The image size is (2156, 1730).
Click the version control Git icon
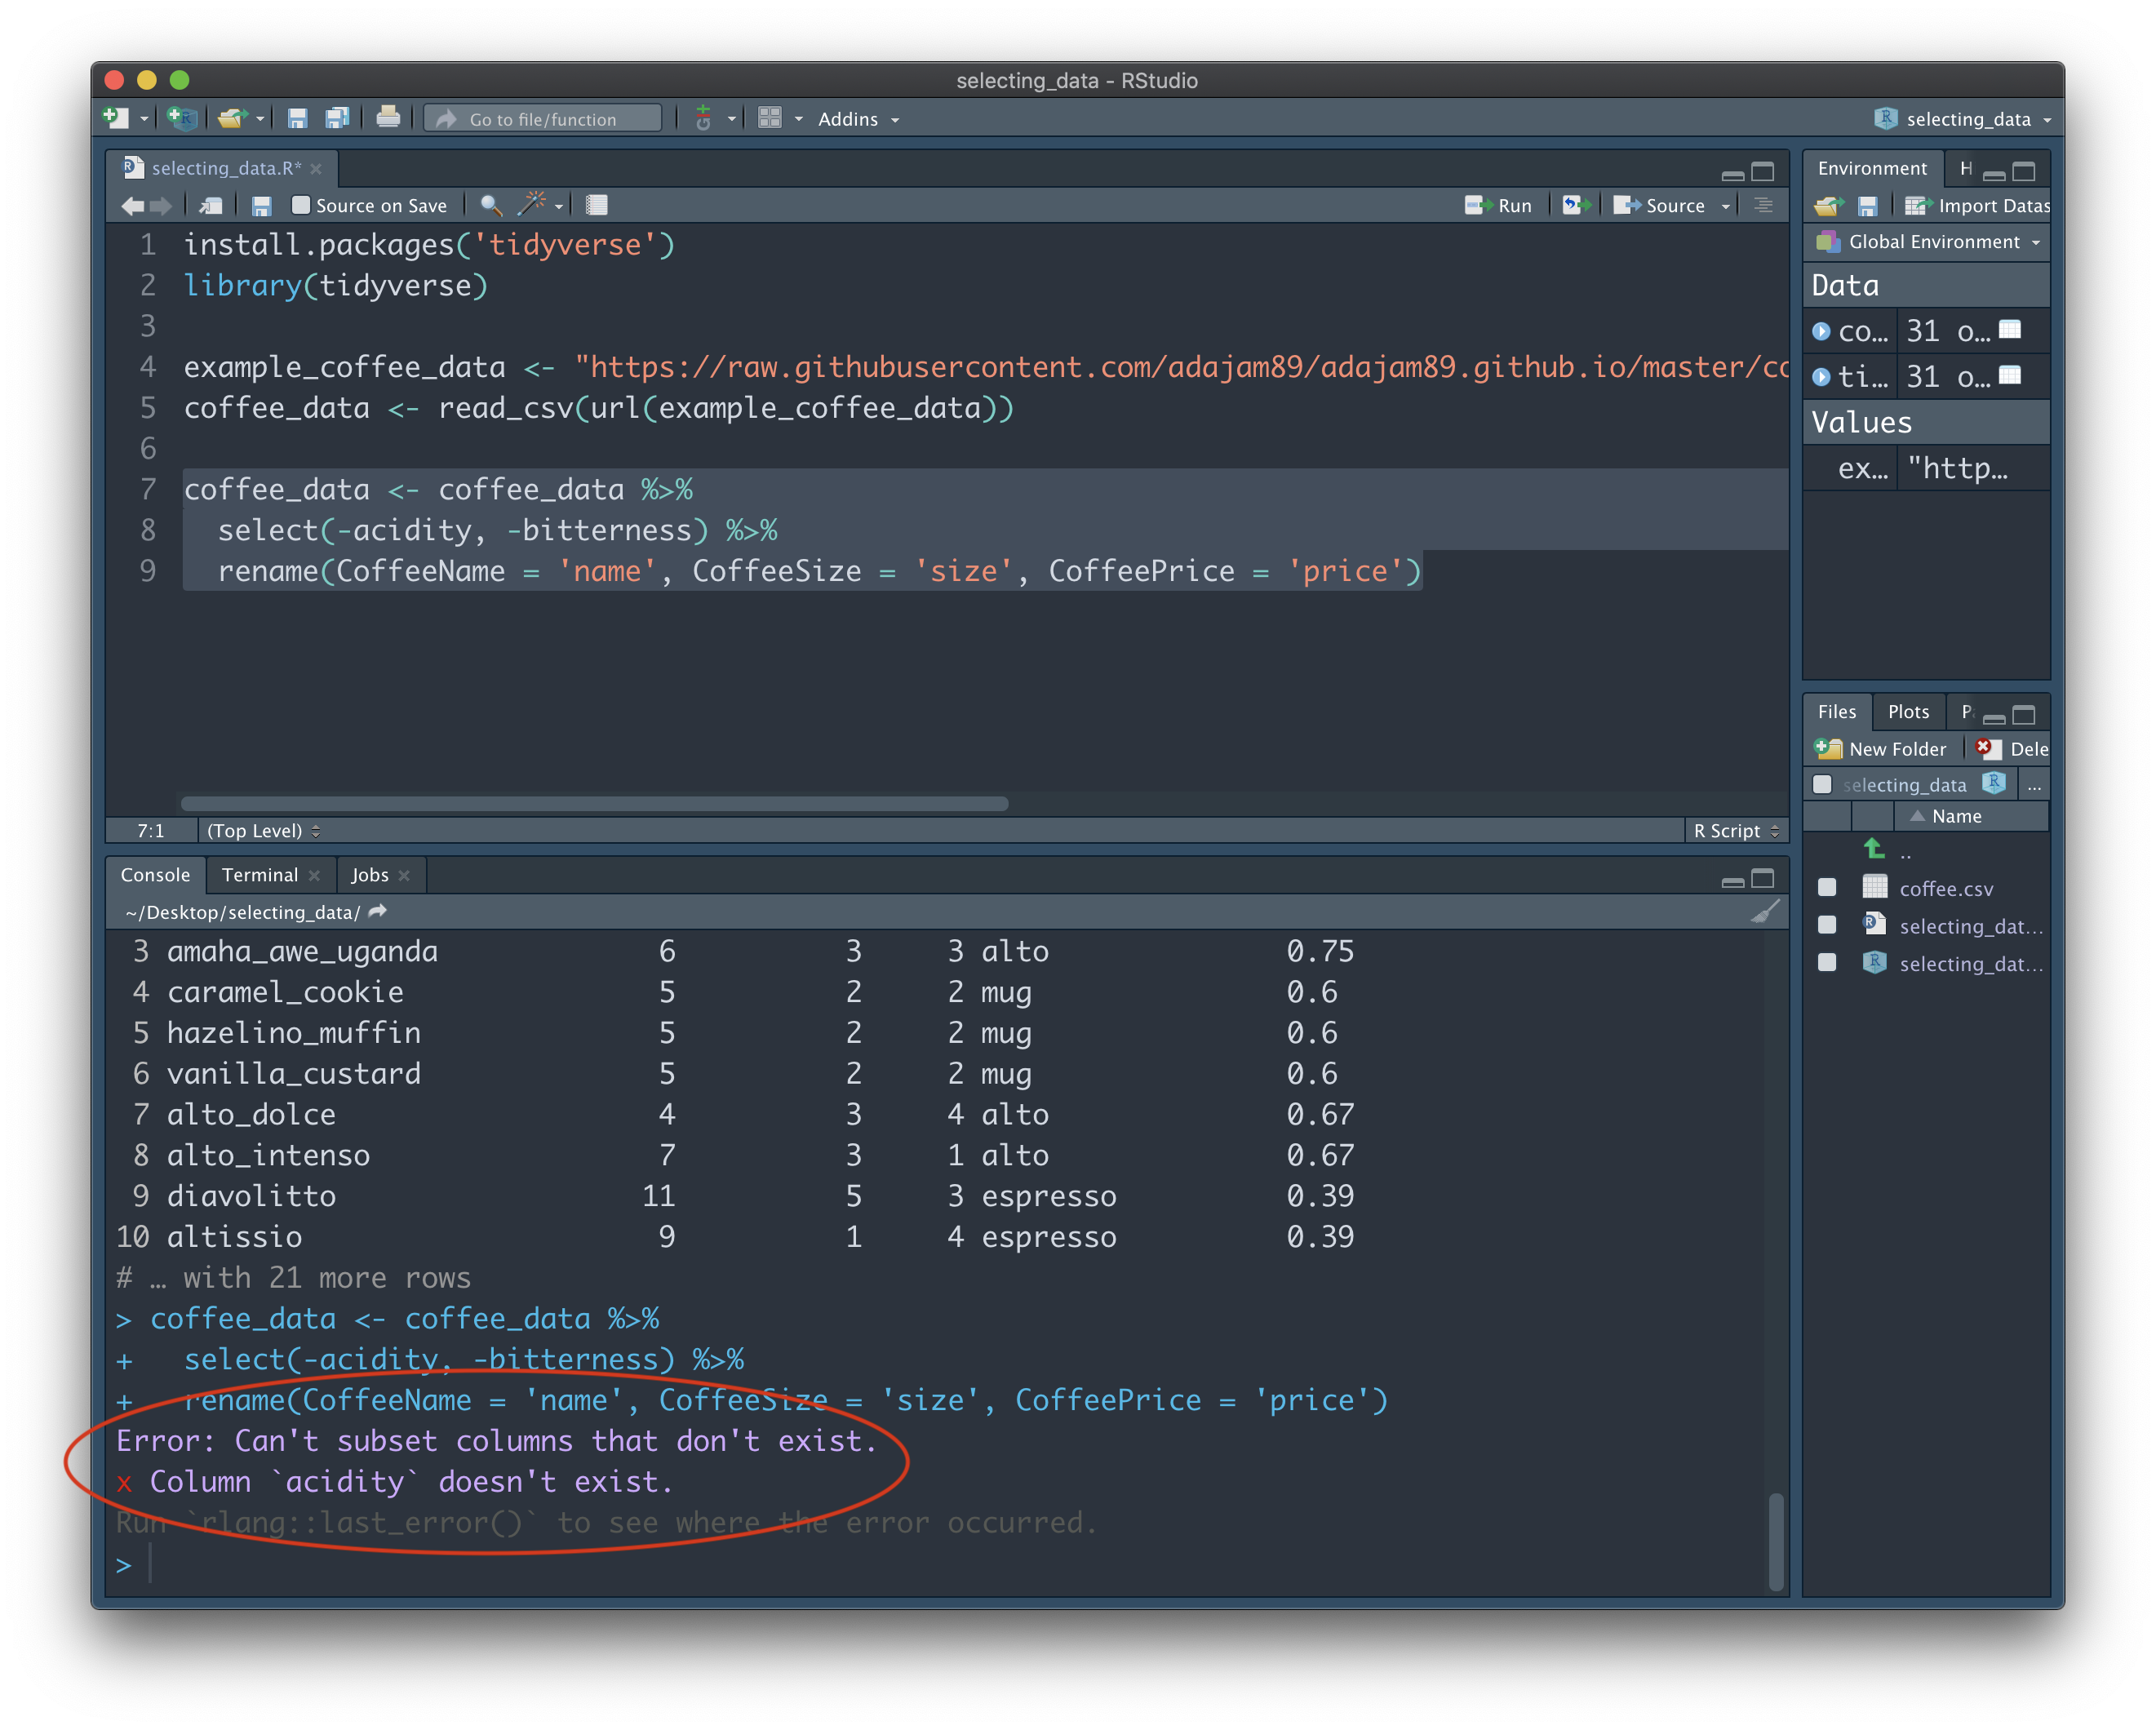703,118
